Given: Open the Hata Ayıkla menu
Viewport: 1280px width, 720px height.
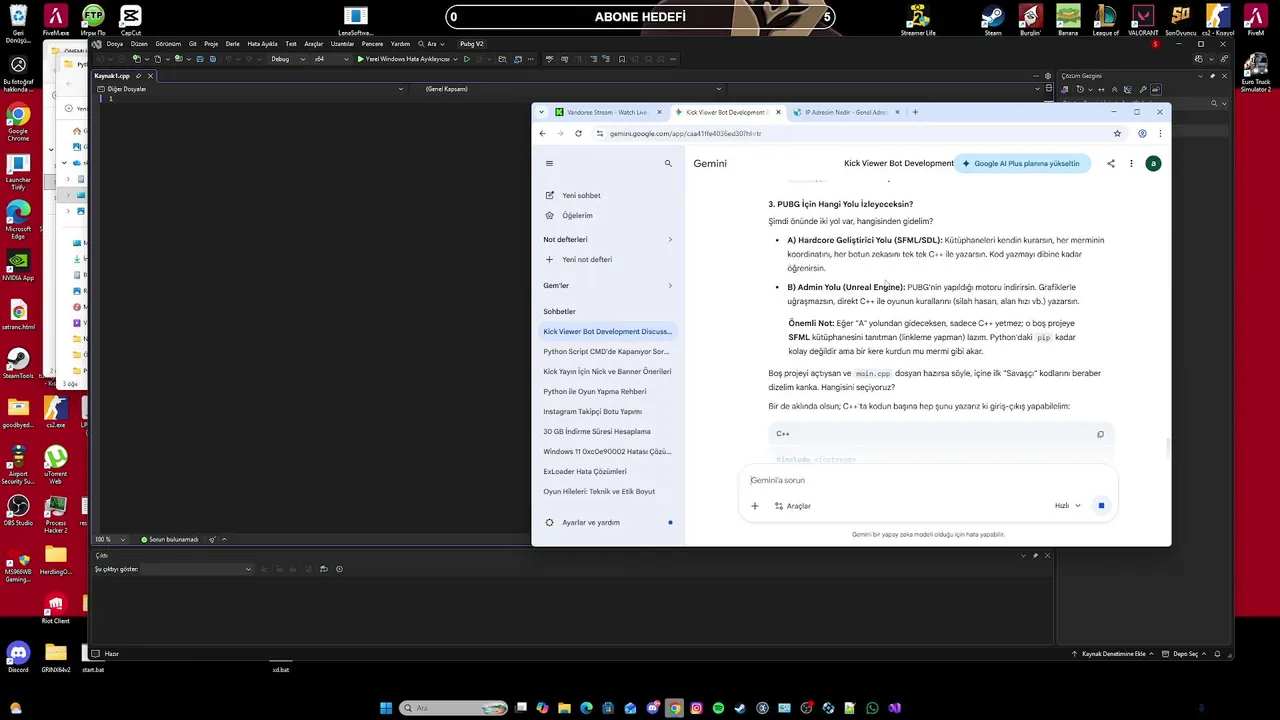Looking at the screenshot, I should [x=262, y=44].
